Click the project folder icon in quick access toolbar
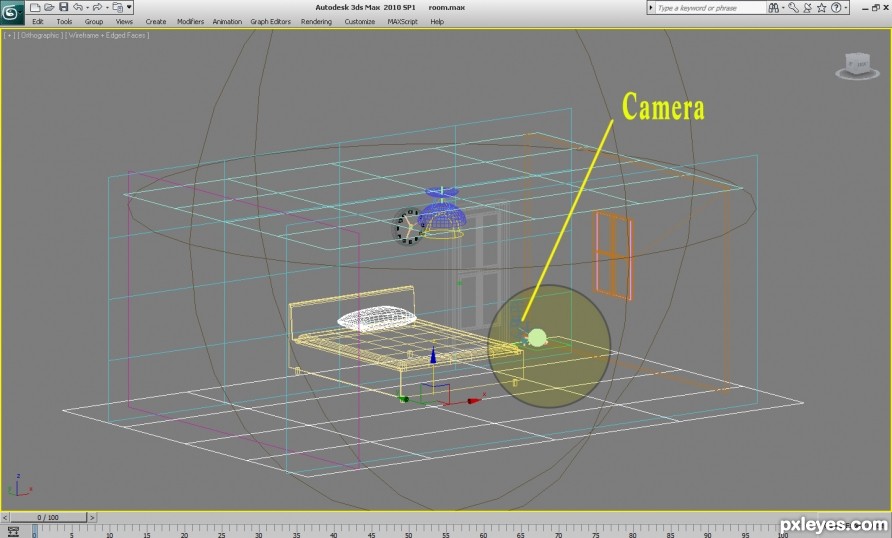Screen dimensions: 892x538 (x=117, y=7)
